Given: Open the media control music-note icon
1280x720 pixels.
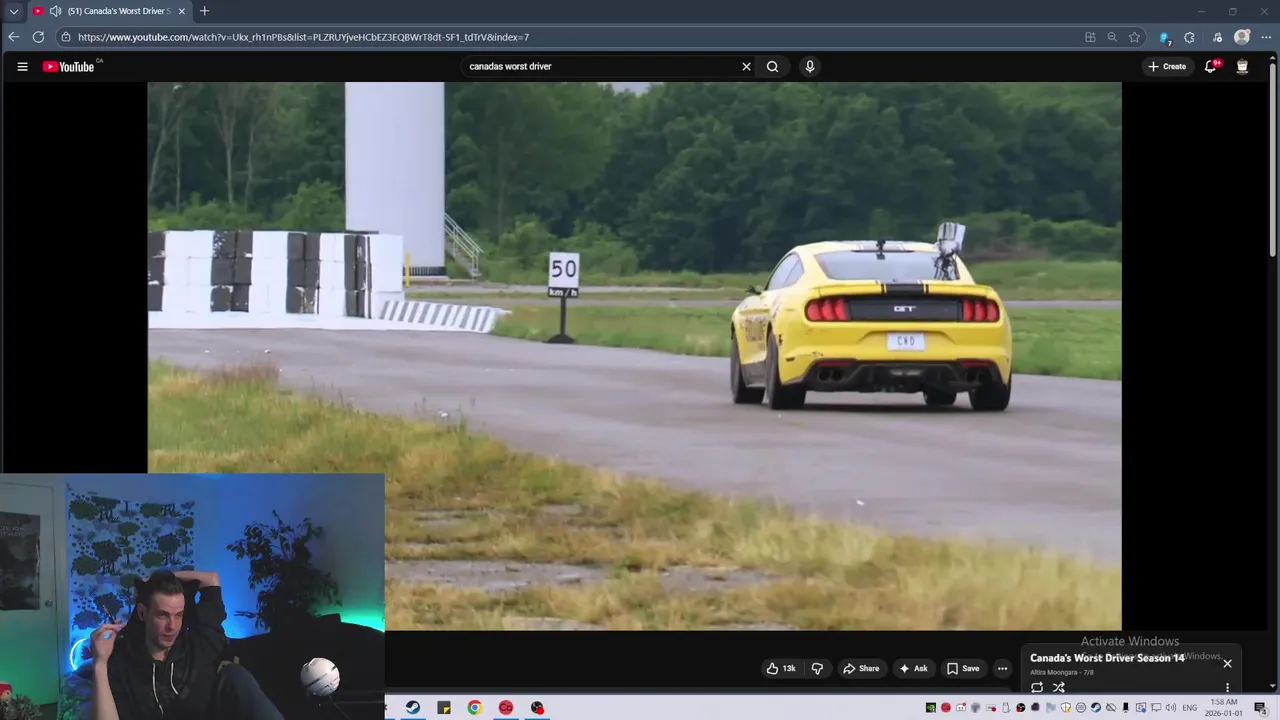Looking at the screenshot, I should tap(1217, 37).
